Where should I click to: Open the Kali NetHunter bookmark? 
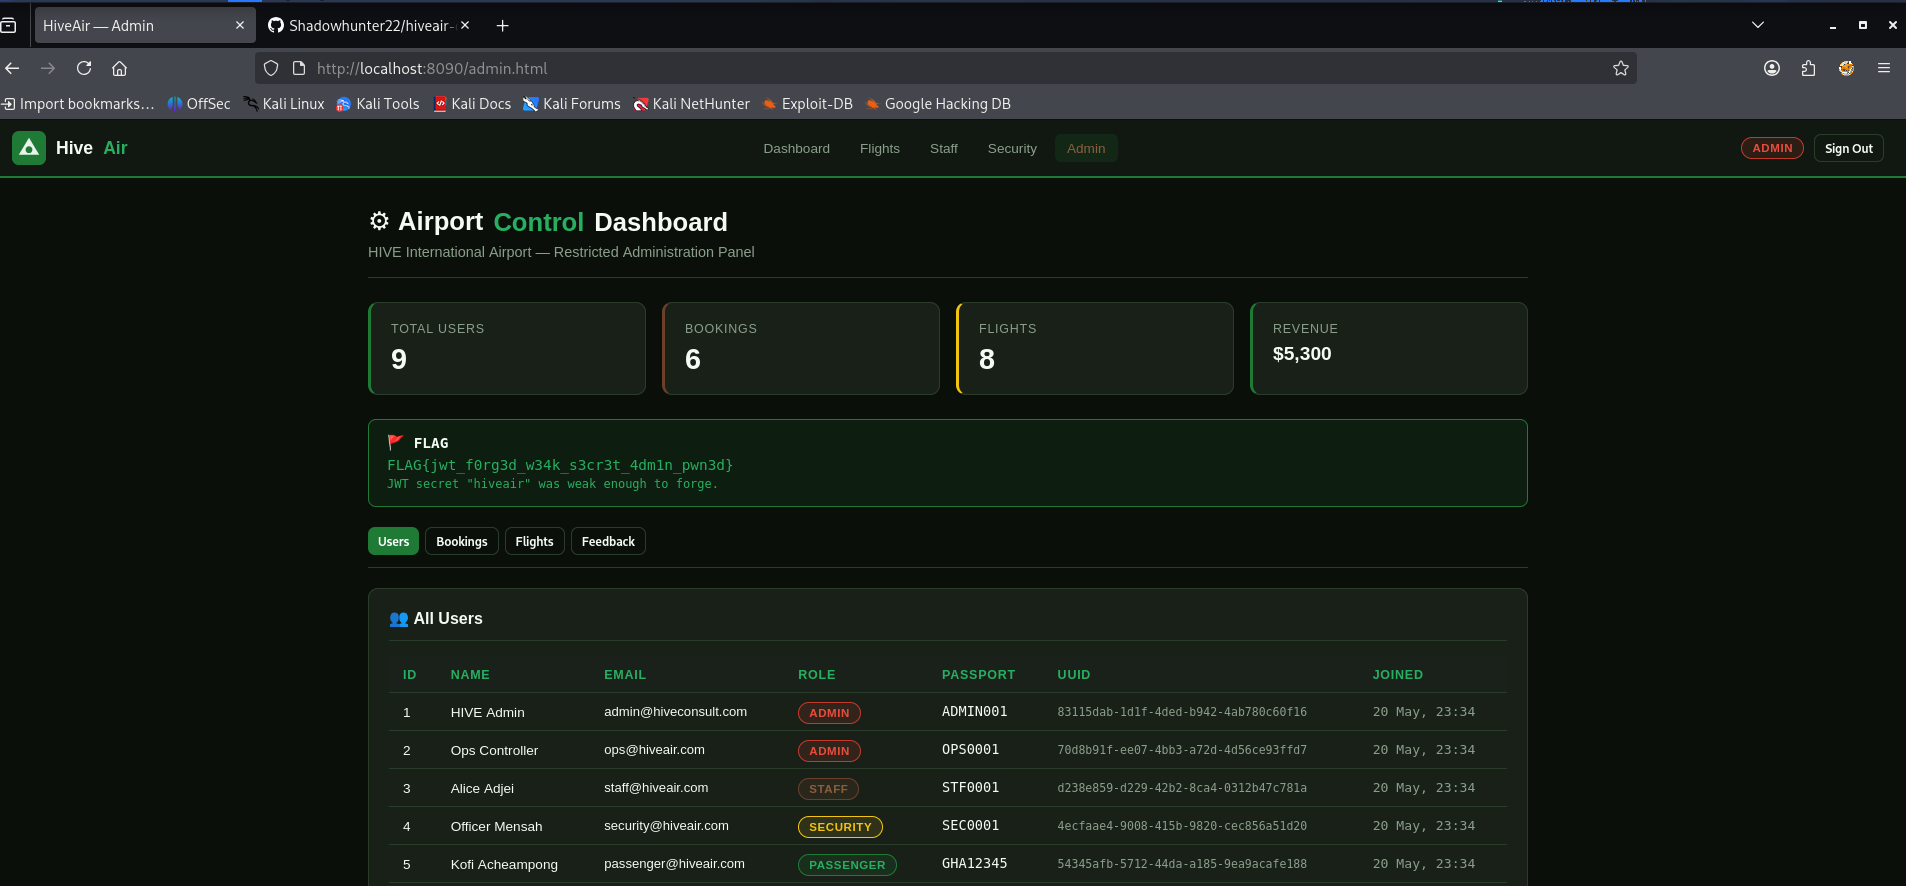[x=691, y=104]
